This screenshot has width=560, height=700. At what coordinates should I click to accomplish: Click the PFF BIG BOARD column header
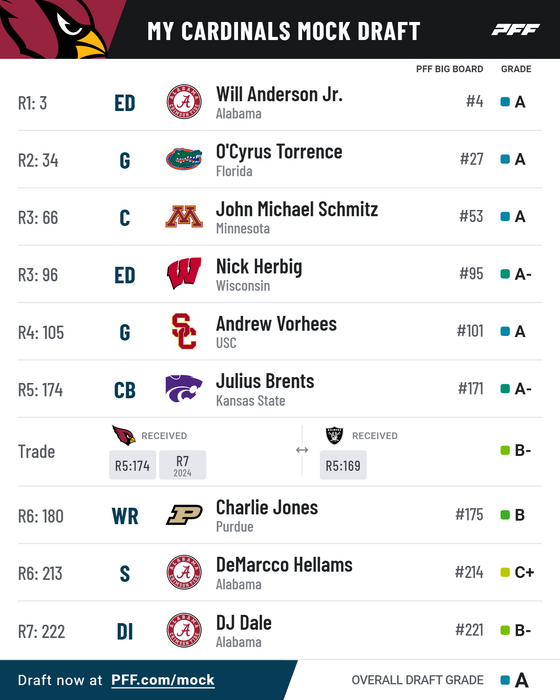[450, 69]
